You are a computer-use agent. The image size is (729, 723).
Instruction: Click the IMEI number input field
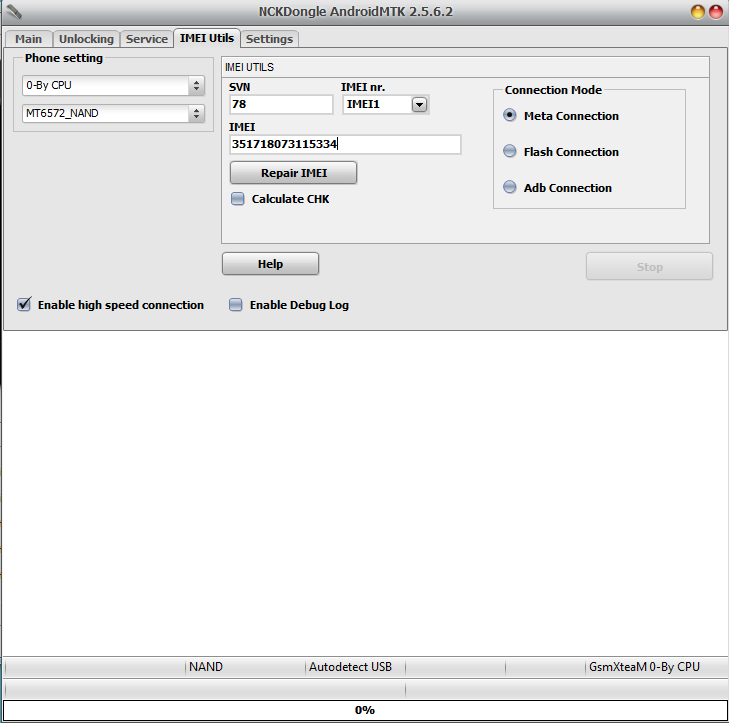(345, 145)
